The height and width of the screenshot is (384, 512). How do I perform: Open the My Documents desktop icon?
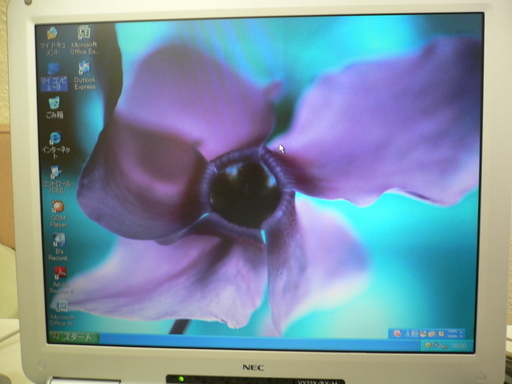(53, 41)
